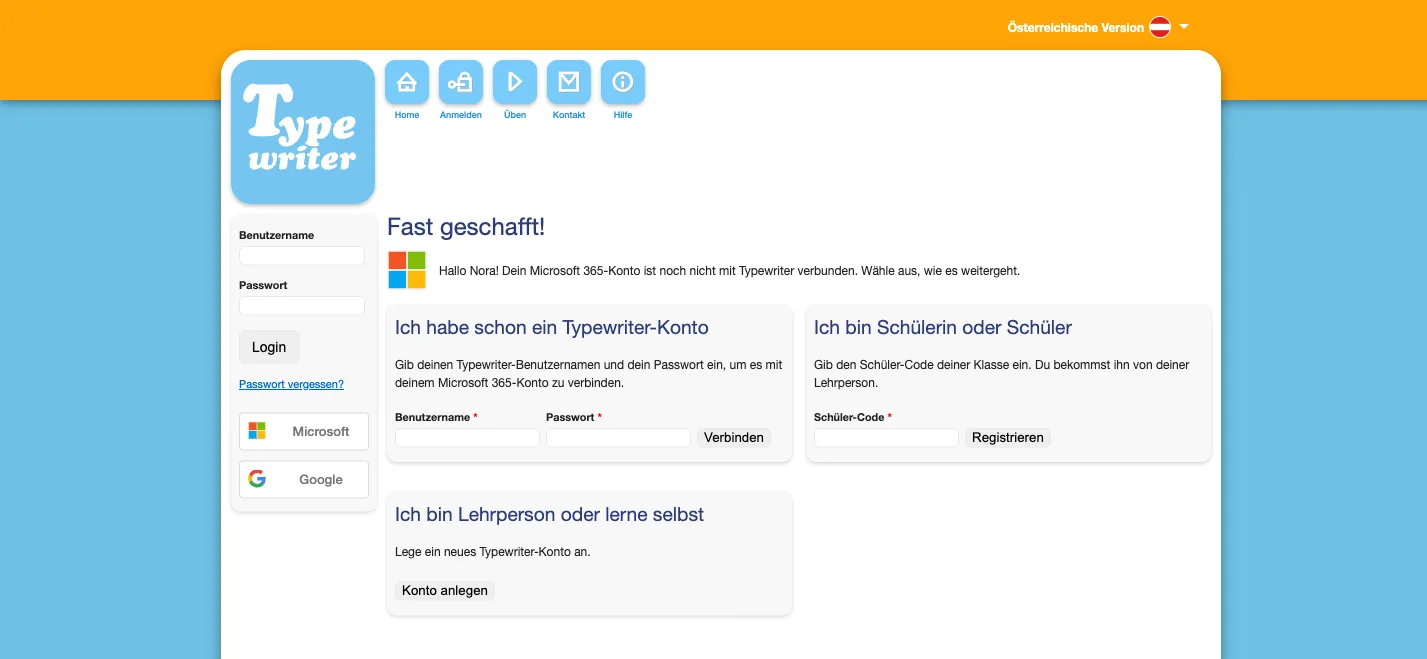This screenshot has height=659, width=1427.
Task: Select the Anmelden menu label
Action: [461, 115]
